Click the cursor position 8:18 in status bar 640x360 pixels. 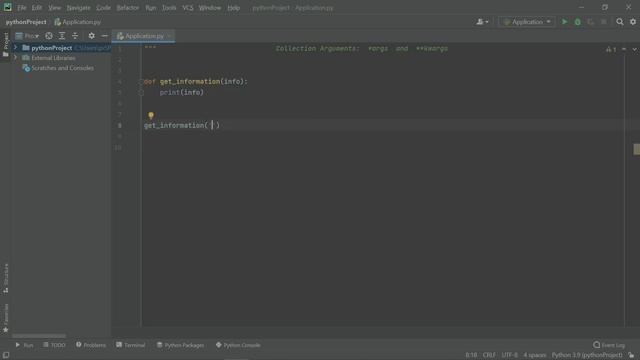[x=471, y=355]
